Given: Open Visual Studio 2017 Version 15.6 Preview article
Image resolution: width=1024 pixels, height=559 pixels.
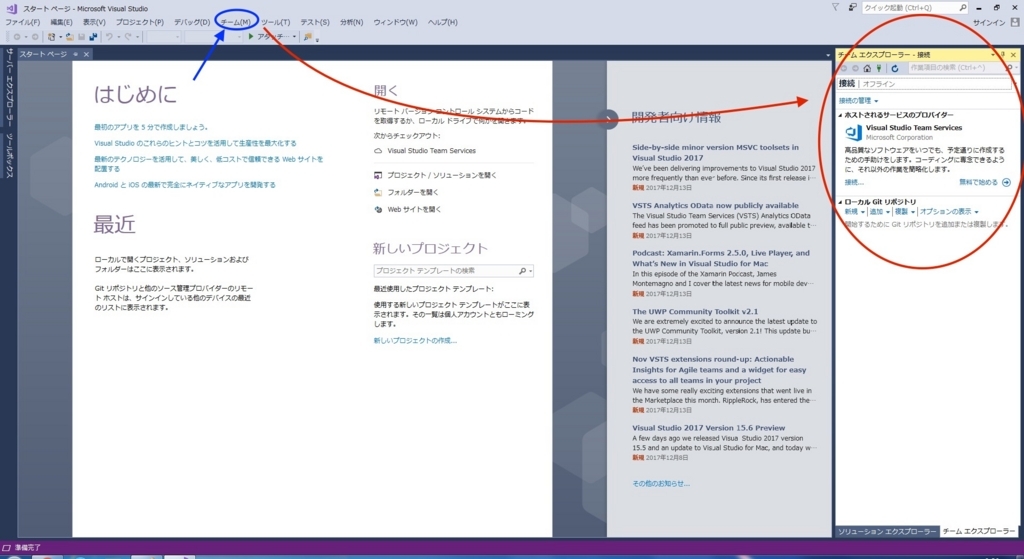Looking at the screenshot, I should coord(709,428).
